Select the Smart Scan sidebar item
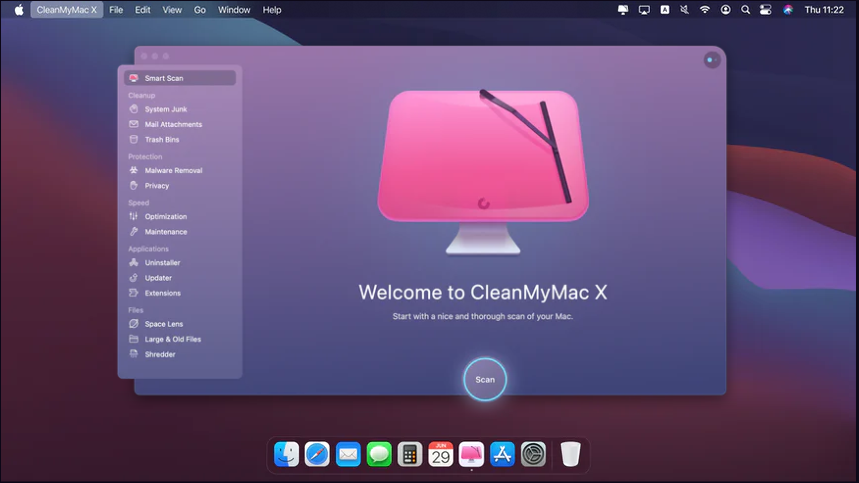Viewport: 859px width, 483px height. [180, 78]
